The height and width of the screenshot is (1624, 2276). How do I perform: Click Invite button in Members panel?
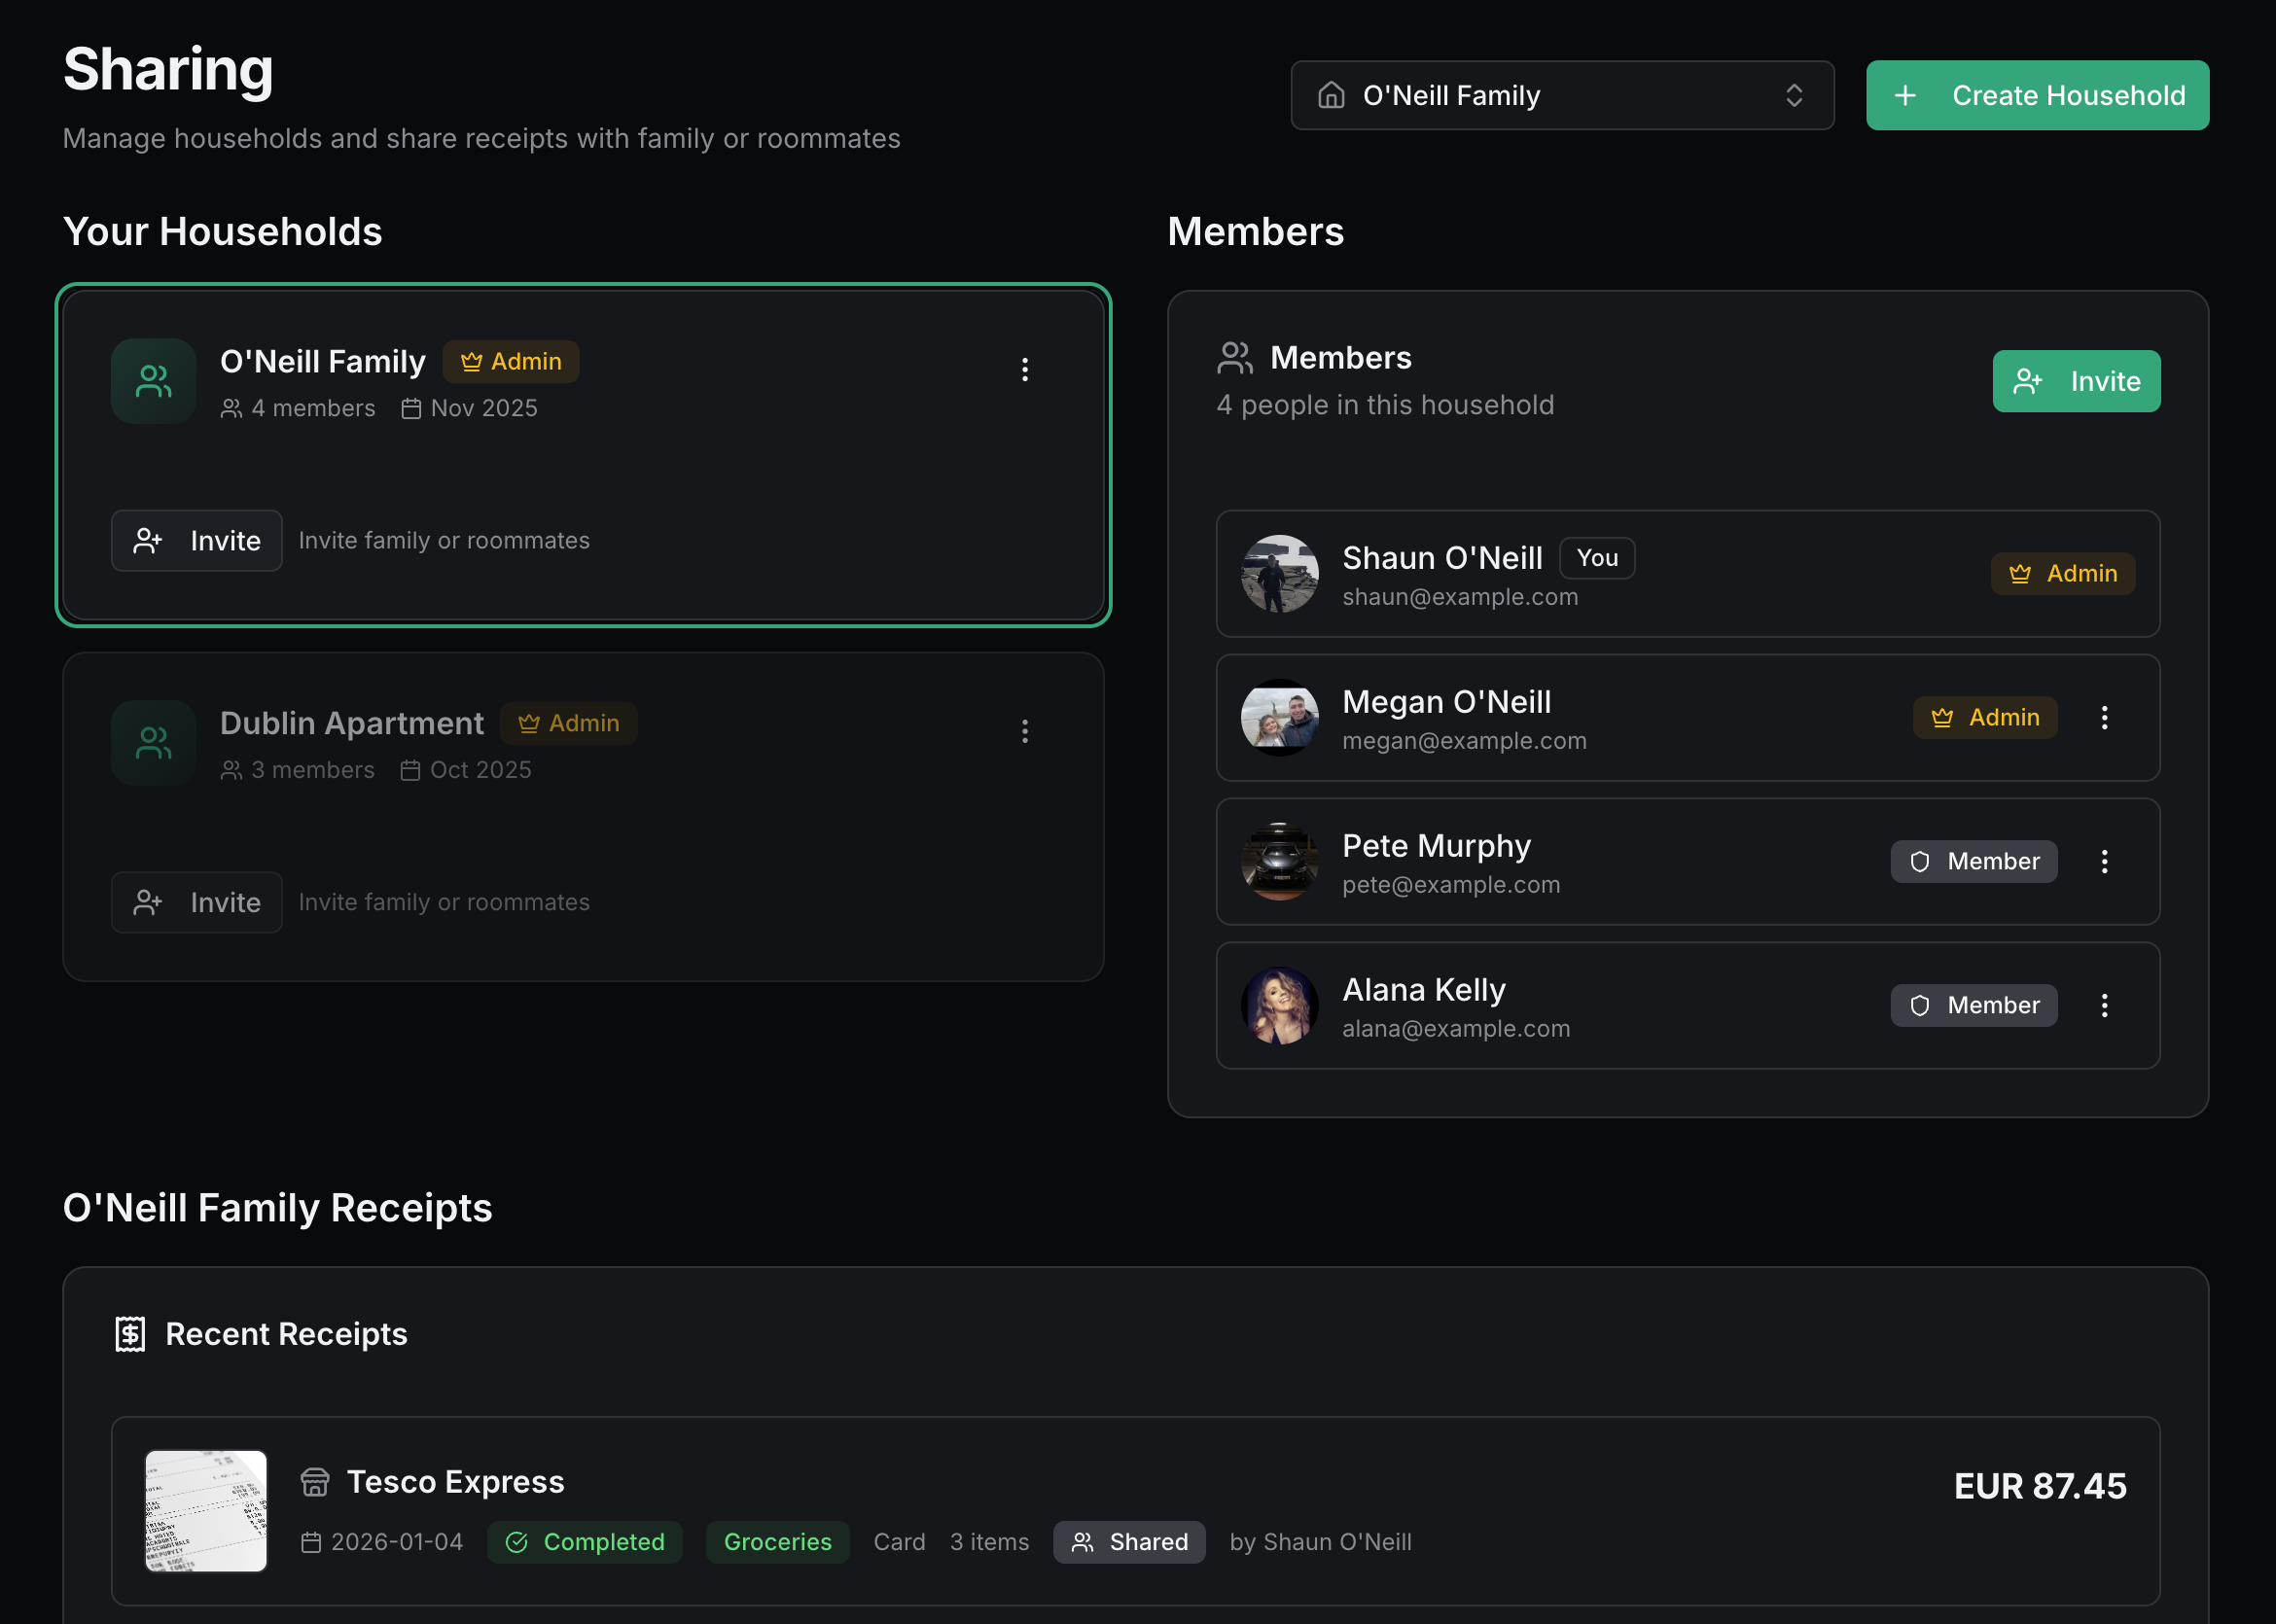[2076, 382]
